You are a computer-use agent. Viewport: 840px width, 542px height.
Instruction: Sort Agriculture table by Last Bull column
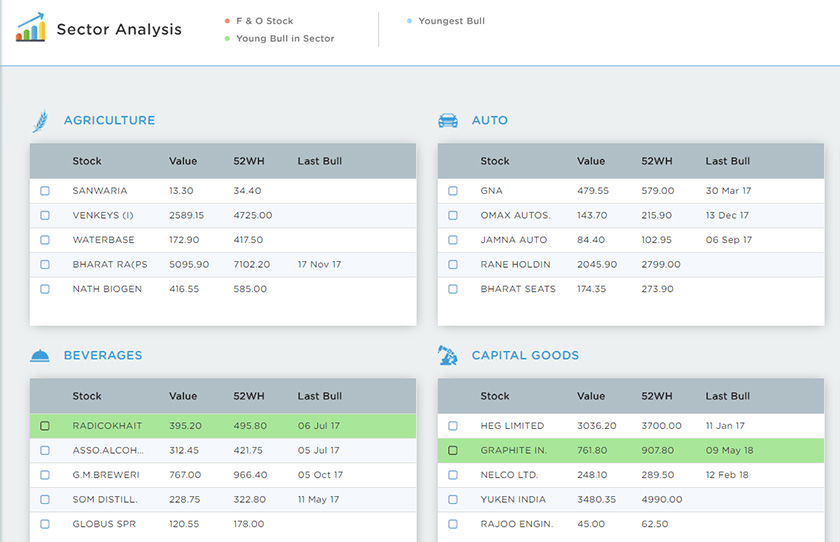tap(320, 161)
